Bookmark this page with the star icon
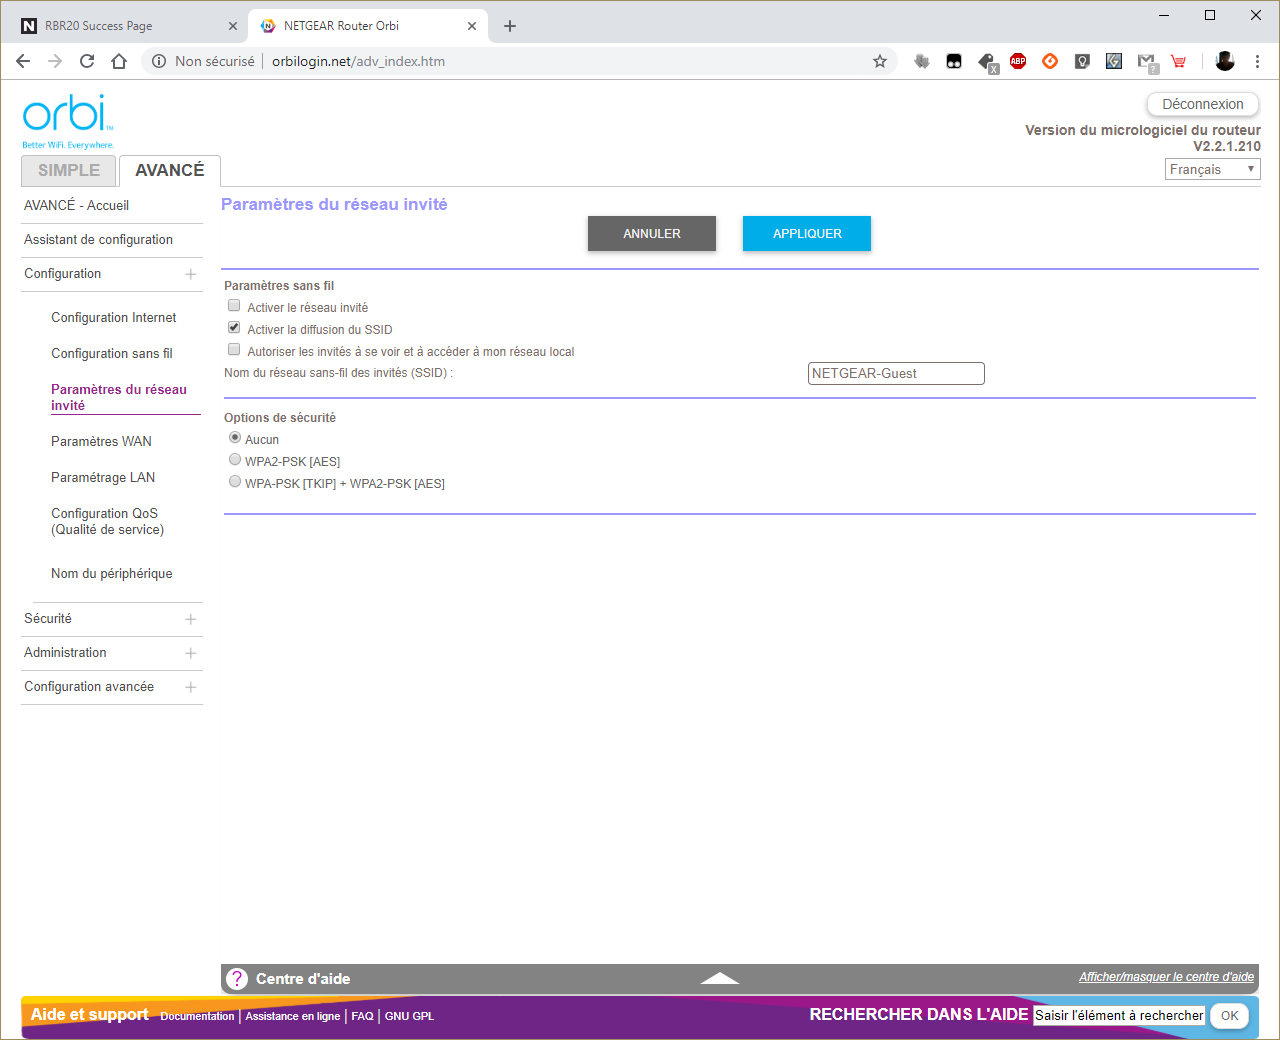 [x=880, y=61]
